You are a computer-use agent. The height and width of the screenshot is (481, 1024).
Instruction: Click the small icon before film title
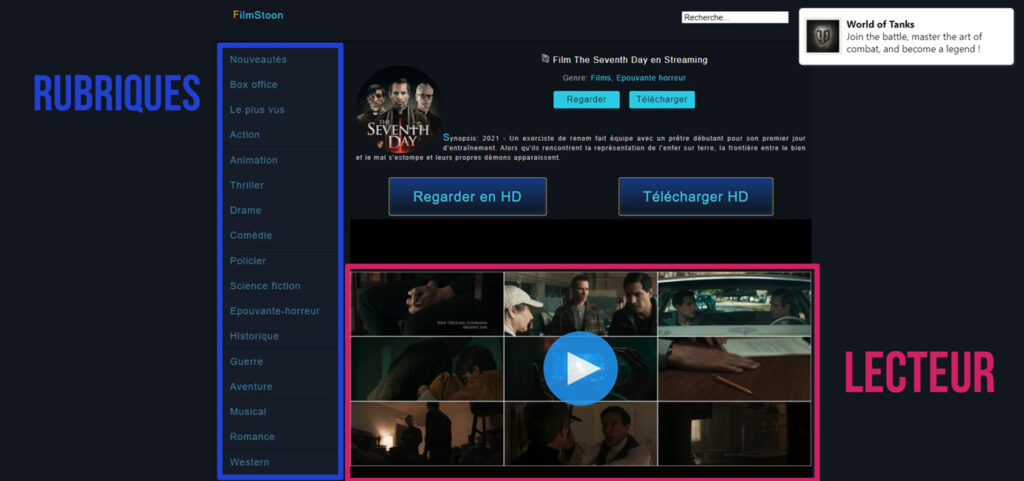click(545, 59)
